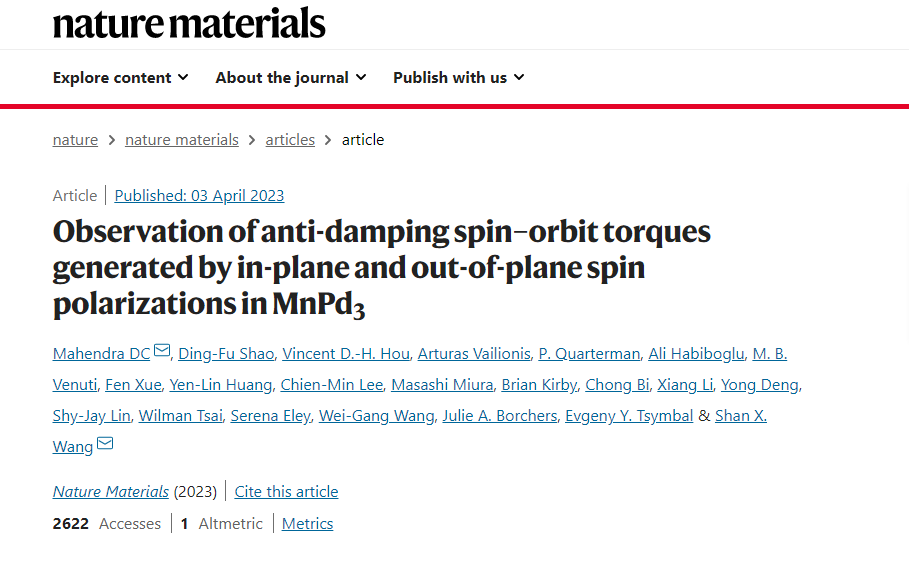Click author Masashi Miura
Viewport: 909px width, 571px height.
(x=442, y=385)
